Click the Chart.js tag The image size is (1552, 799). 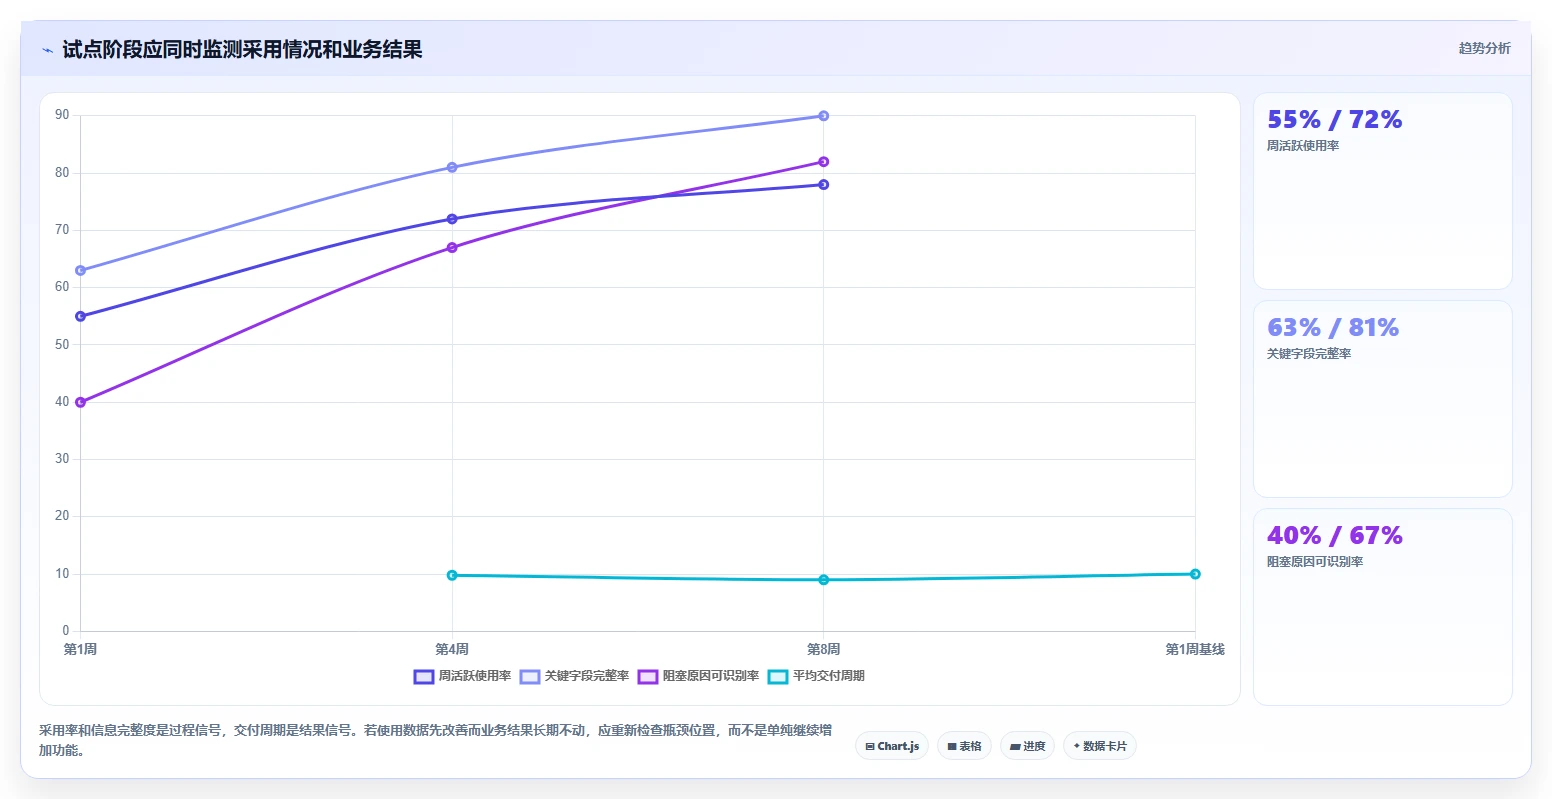click(892, 746)
